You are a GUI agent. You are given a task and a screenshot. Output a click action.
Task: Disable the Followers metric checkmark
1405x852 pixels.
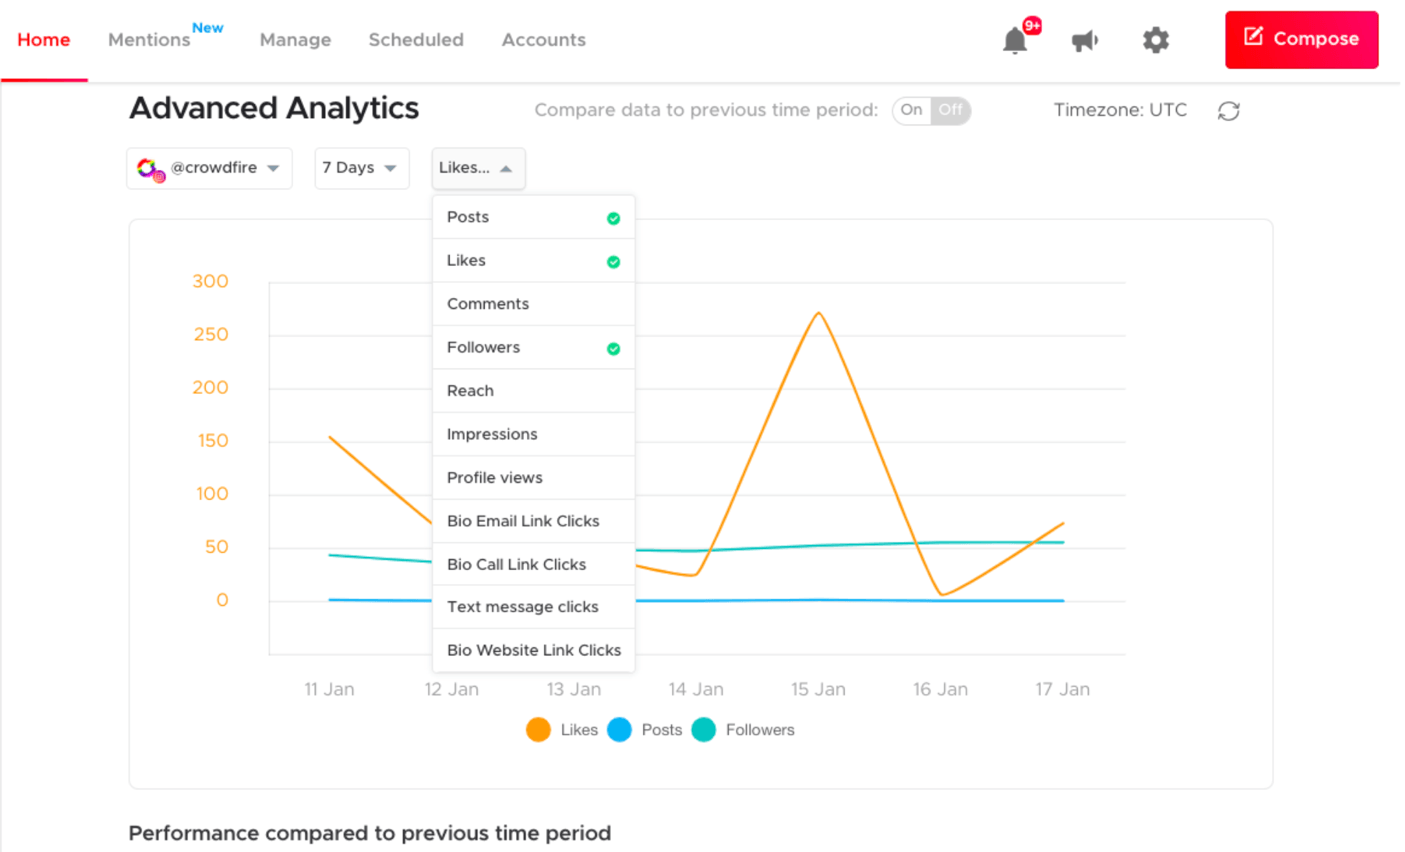coord(613,347)
